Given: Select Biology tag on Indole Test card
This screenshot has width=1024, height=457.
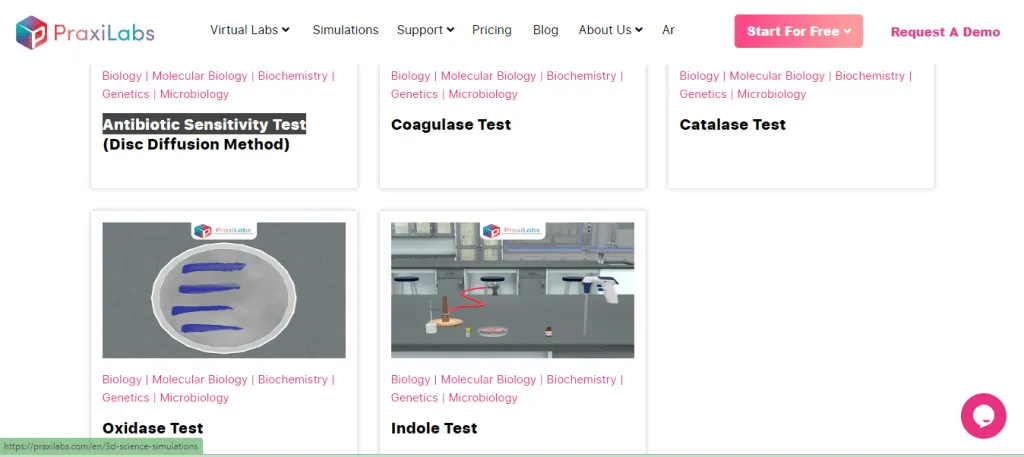Looking at the screenshot, I should coord(410,379).
